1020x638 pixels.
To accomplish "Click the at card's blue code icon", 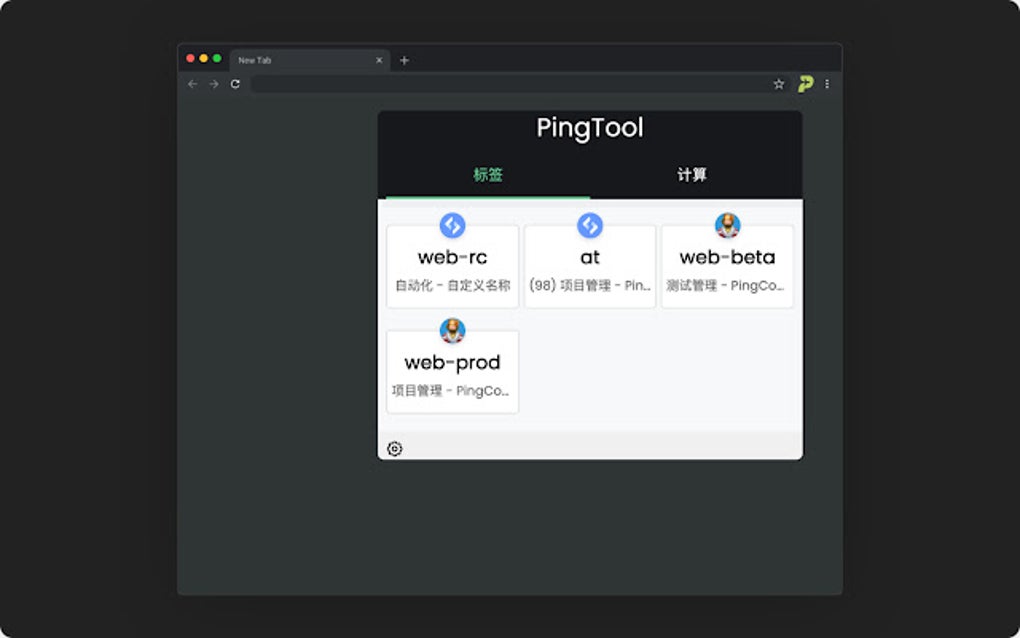I will (x=590, y=226).
